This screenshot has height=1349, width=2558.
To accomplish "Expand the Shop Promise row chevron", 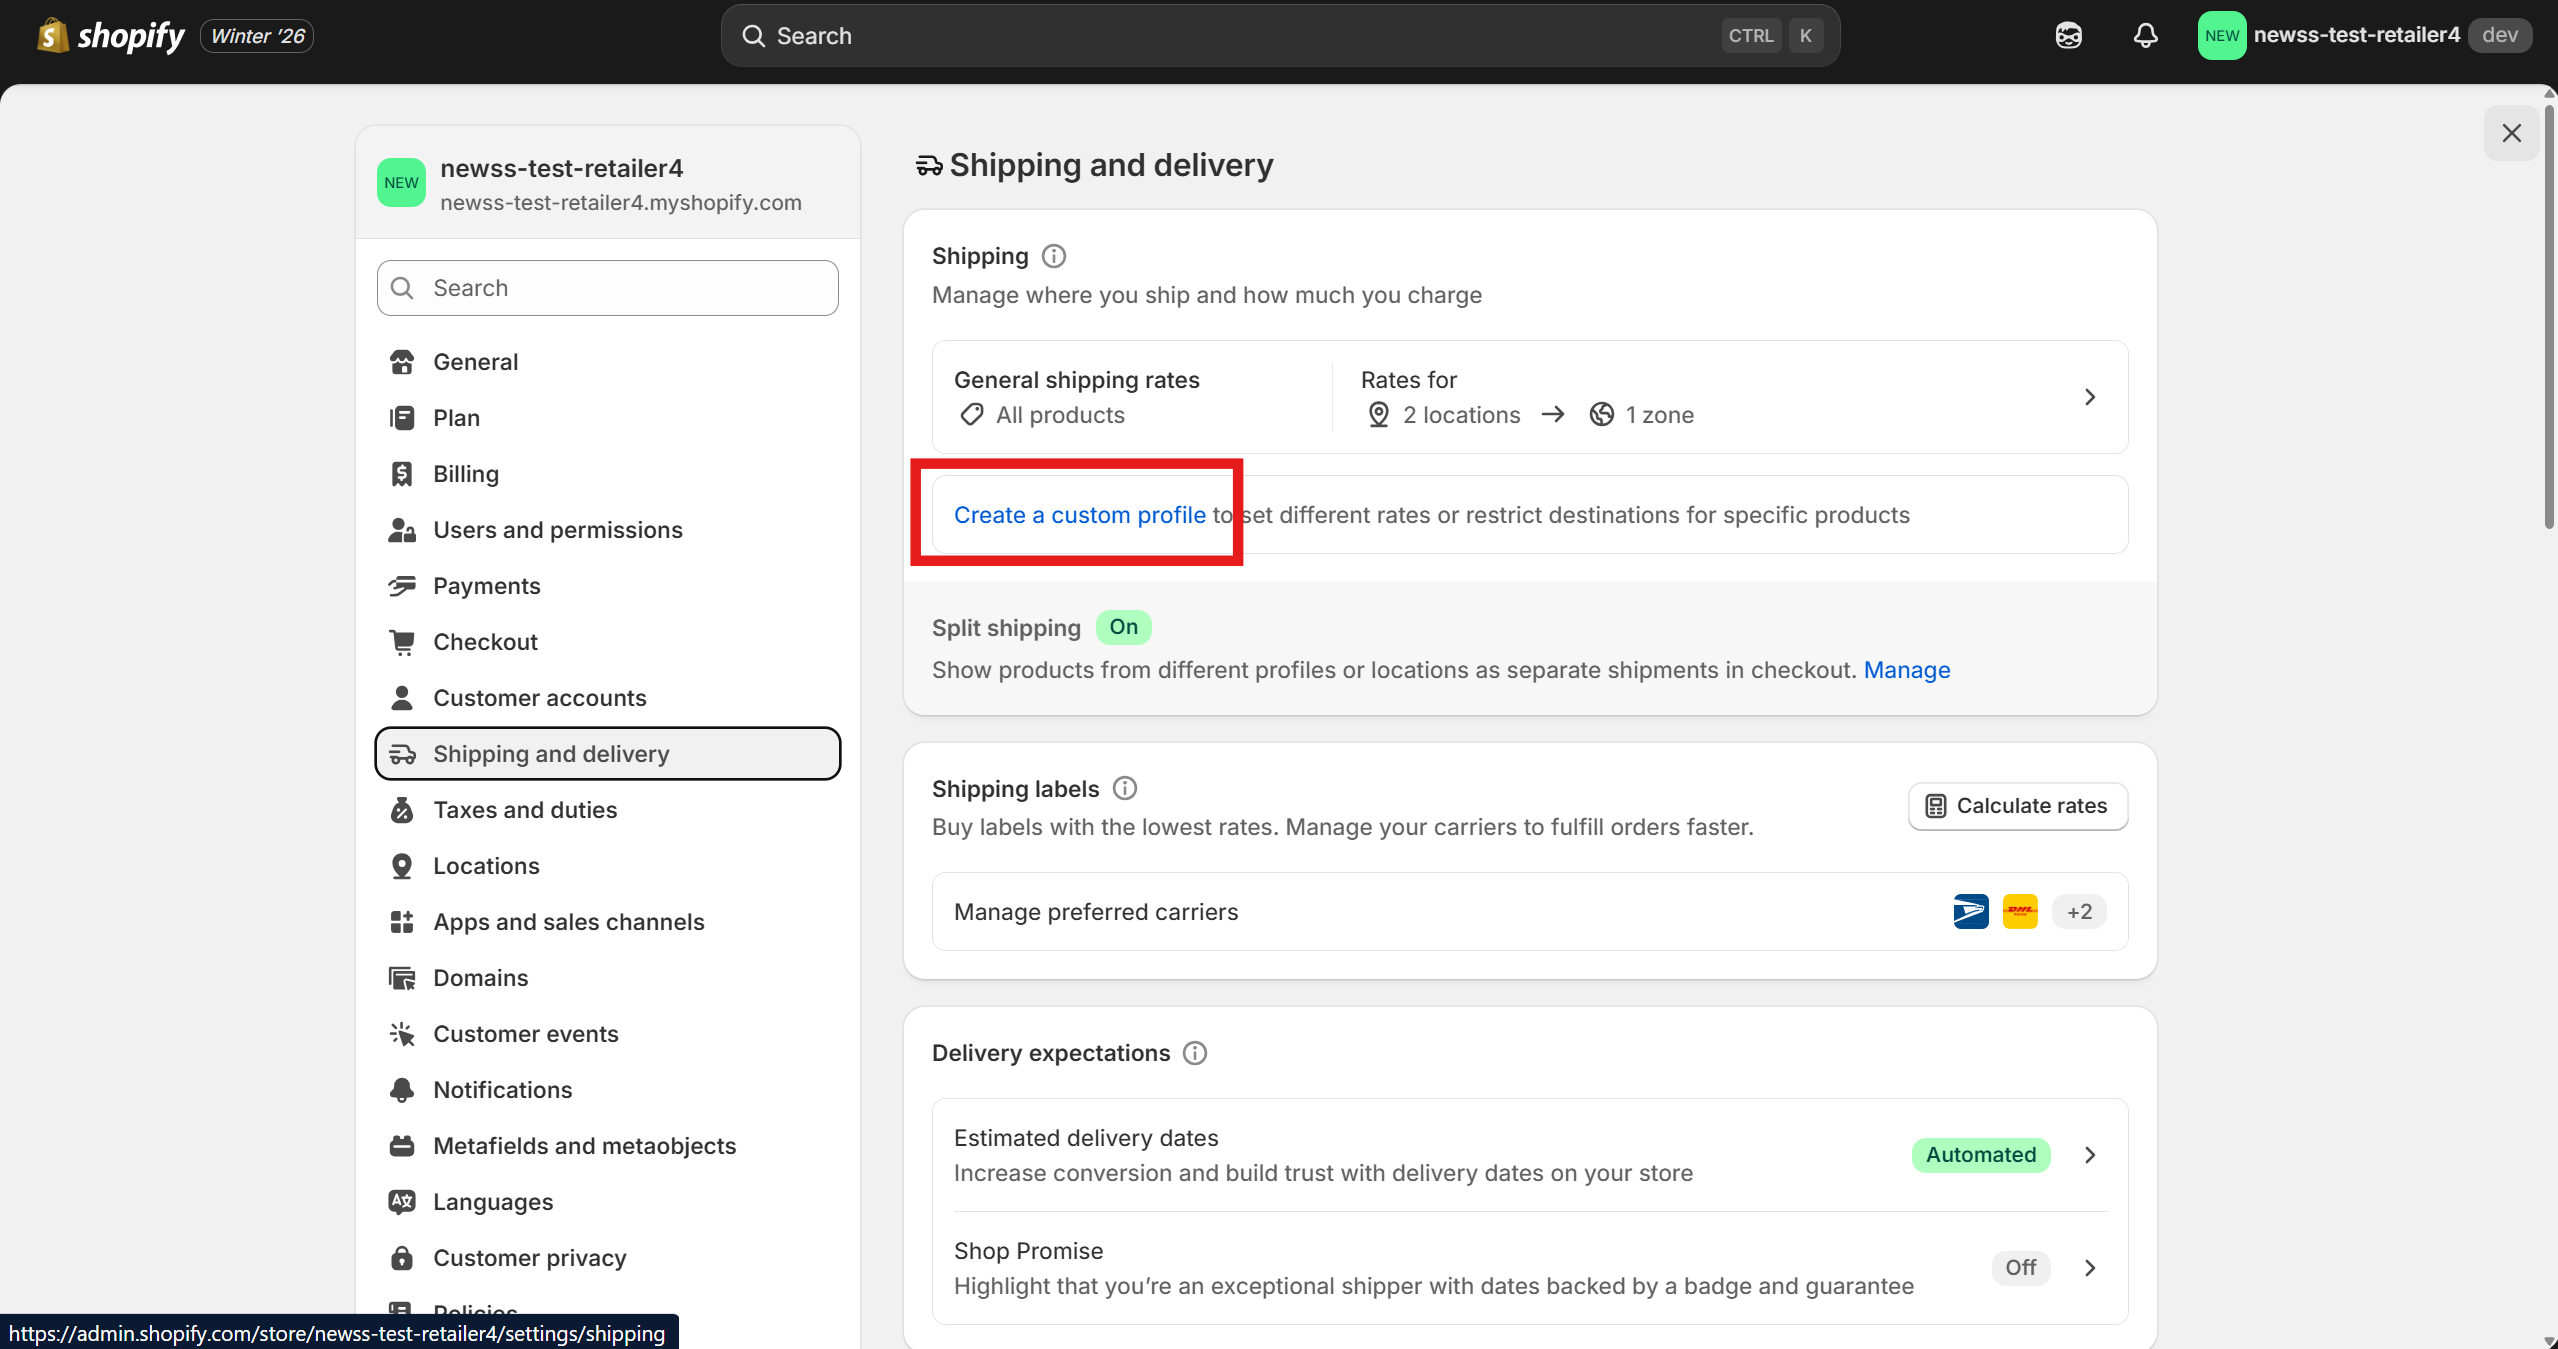I will tap(2089, 1267).
